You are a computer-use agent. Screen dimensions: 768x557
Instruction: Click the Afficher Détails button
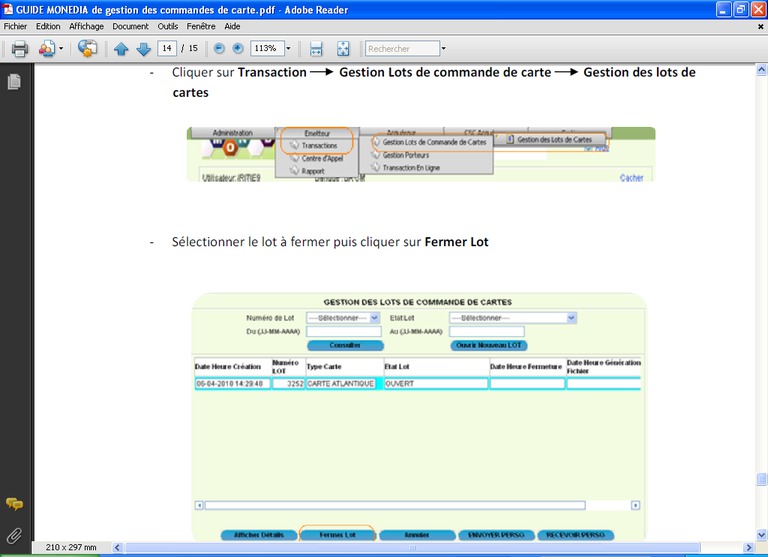259,535
